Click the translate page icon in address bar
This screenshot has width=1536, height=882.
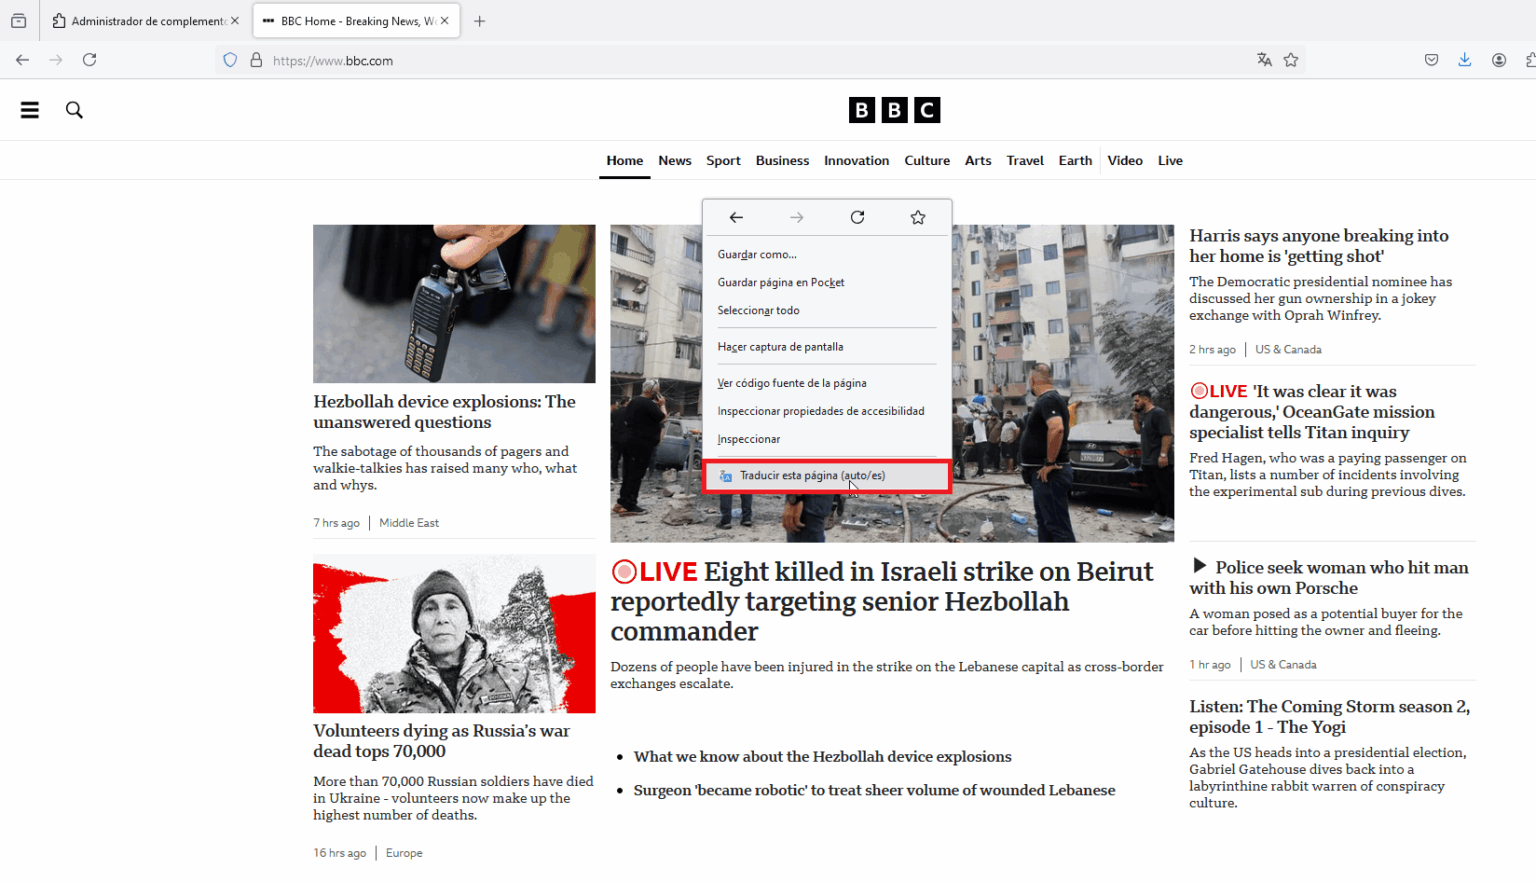pos(1264,60)
